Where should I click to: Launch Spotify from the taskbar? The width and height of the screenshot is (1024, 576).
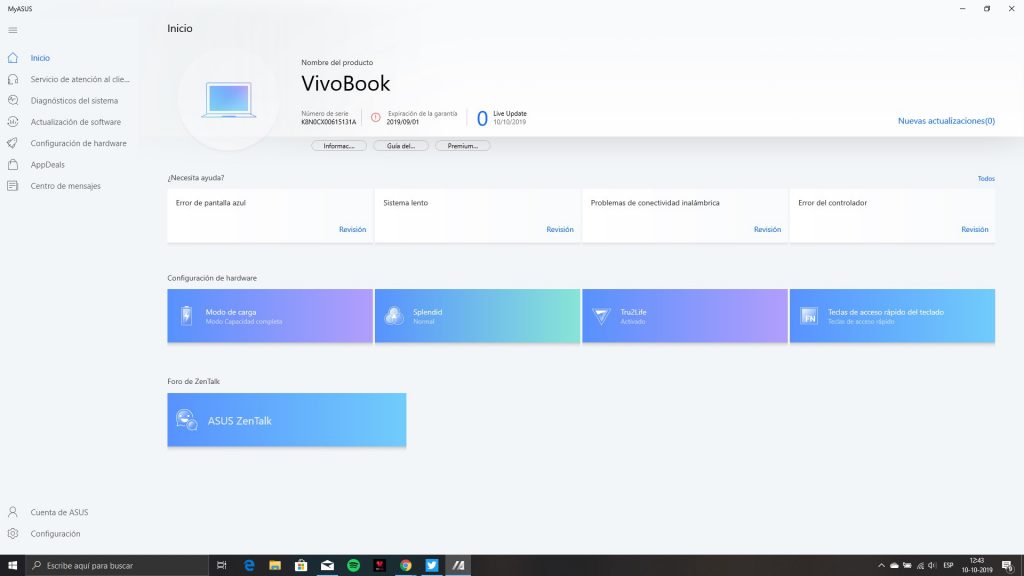(353, 566)
